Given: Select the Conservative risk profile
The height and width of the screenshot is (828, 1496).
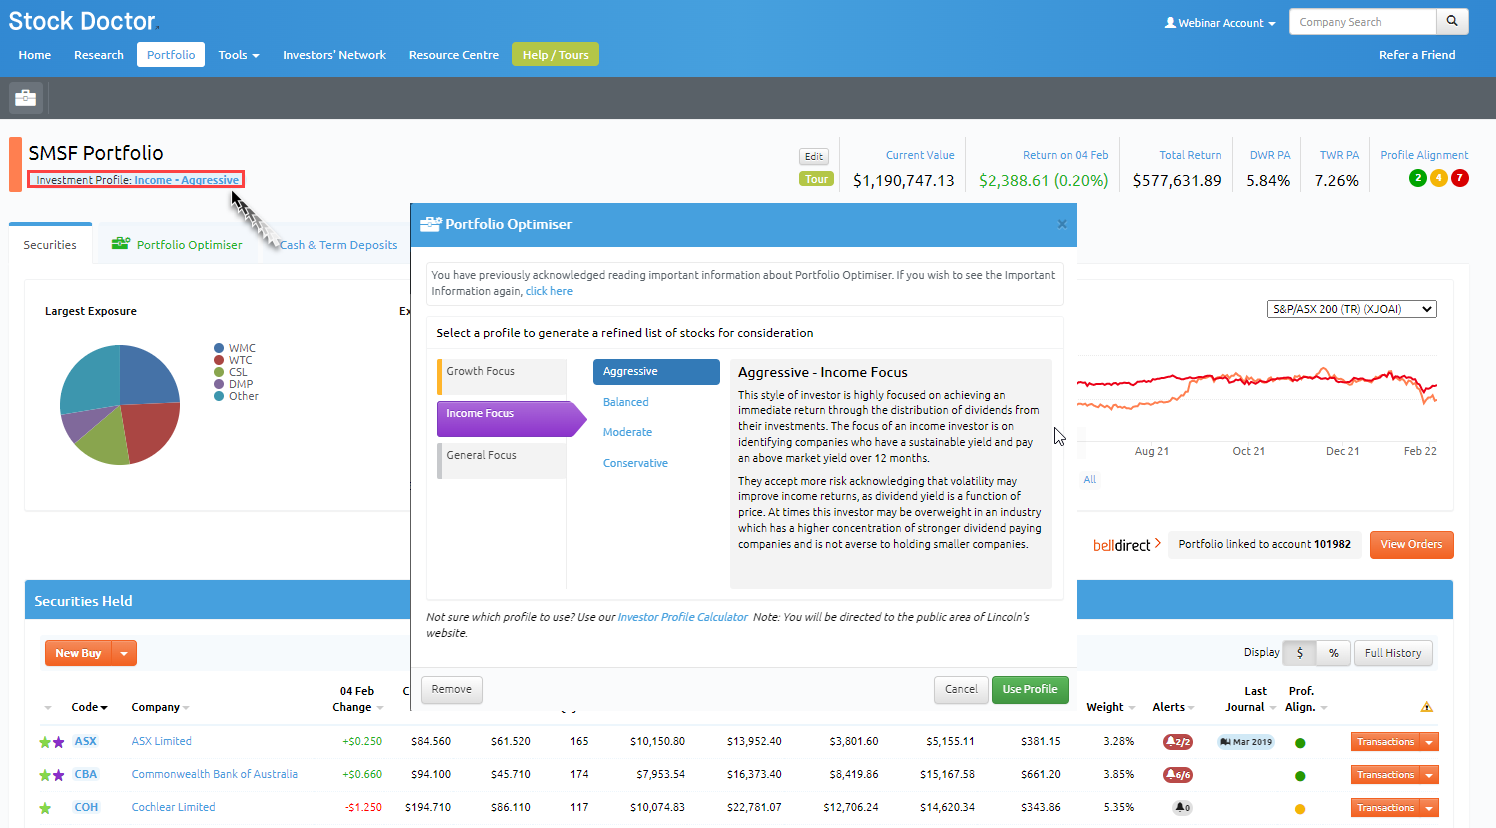Looking at the screenshot, I should tap(635, 463).
